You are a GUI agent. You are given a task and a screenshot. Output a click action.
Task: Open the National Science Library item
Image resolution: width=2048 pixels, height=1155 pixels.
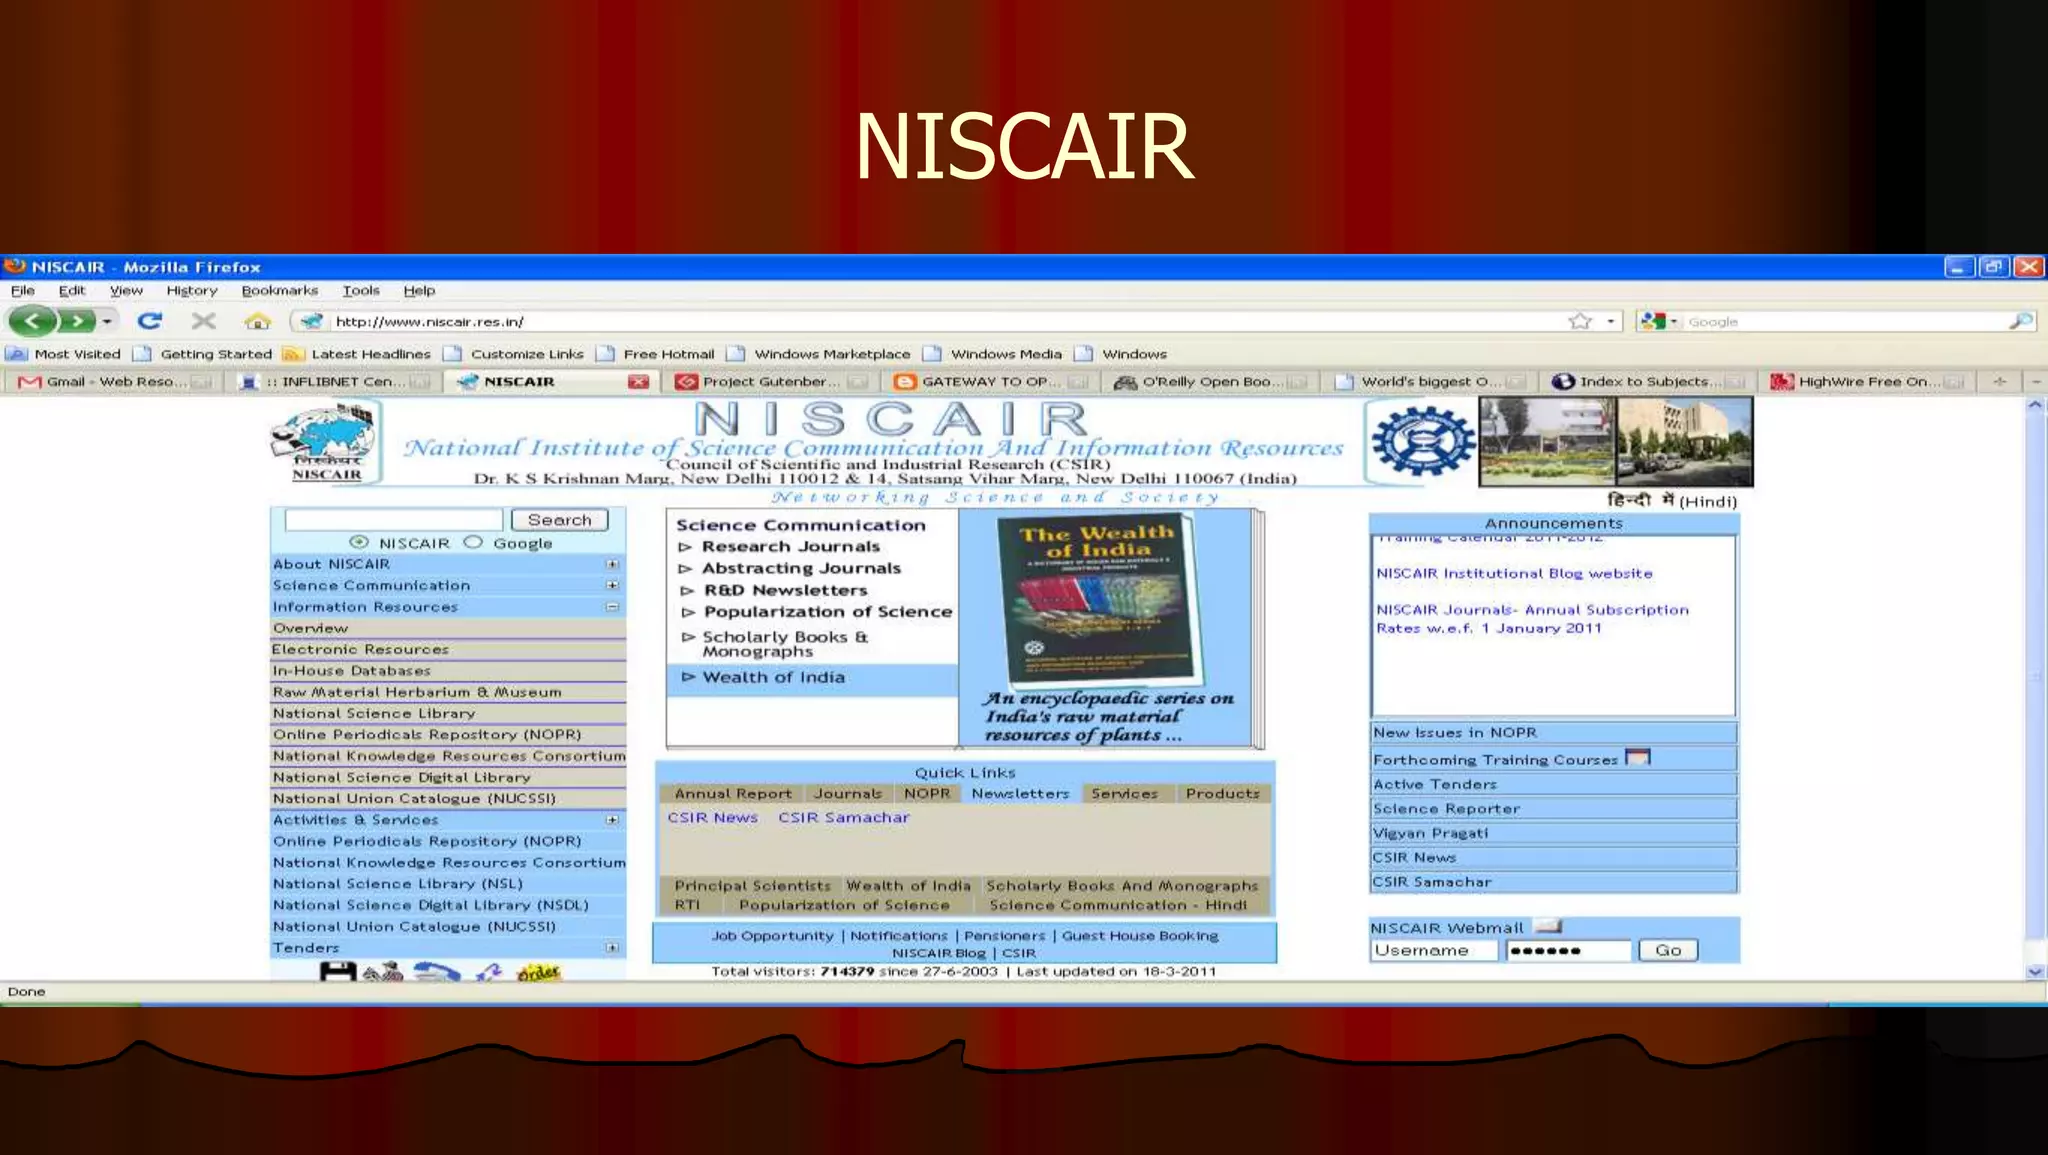(373, 713)
